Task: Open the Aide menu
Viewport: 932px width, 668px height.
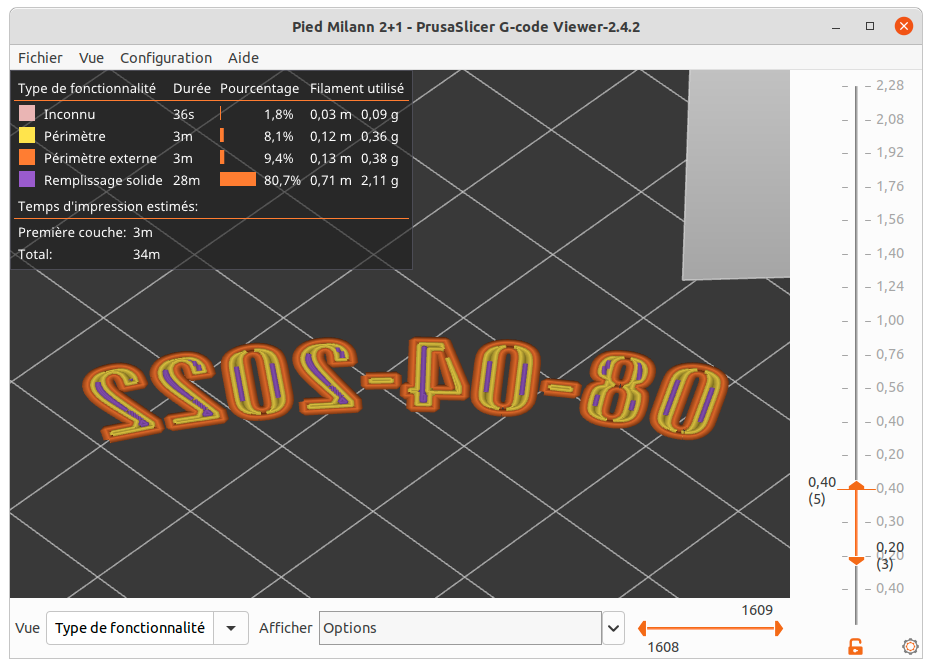Action: (x=243, y=58)
